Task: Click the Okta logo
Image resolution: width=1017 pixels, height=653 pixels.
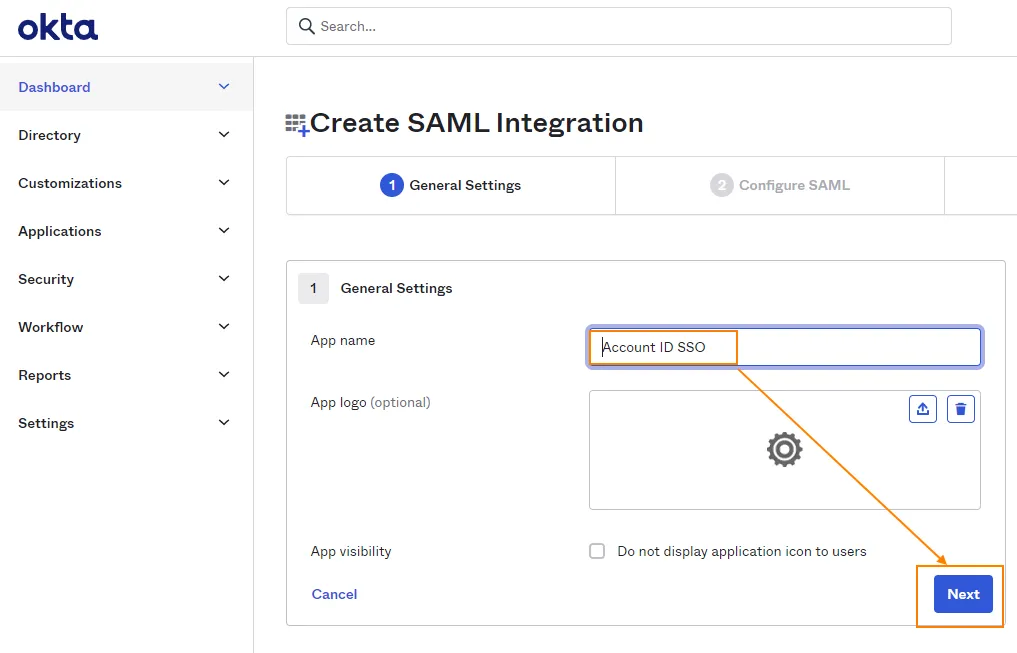Action: coord(58,28)
